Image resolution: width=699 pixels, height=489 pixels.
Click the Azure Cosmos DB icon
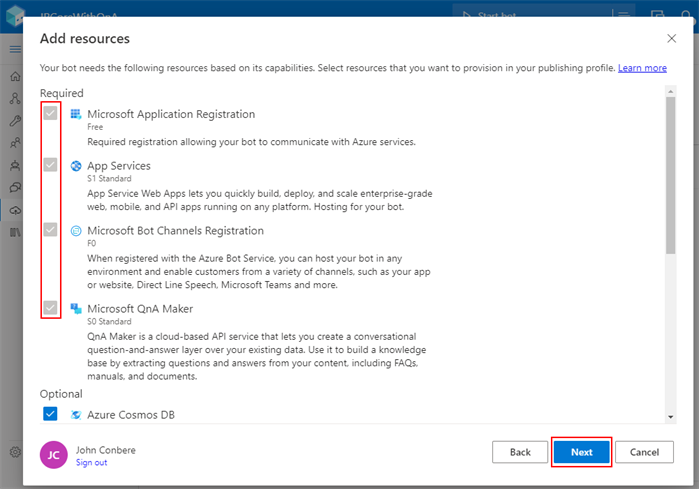tap(76, 414)
